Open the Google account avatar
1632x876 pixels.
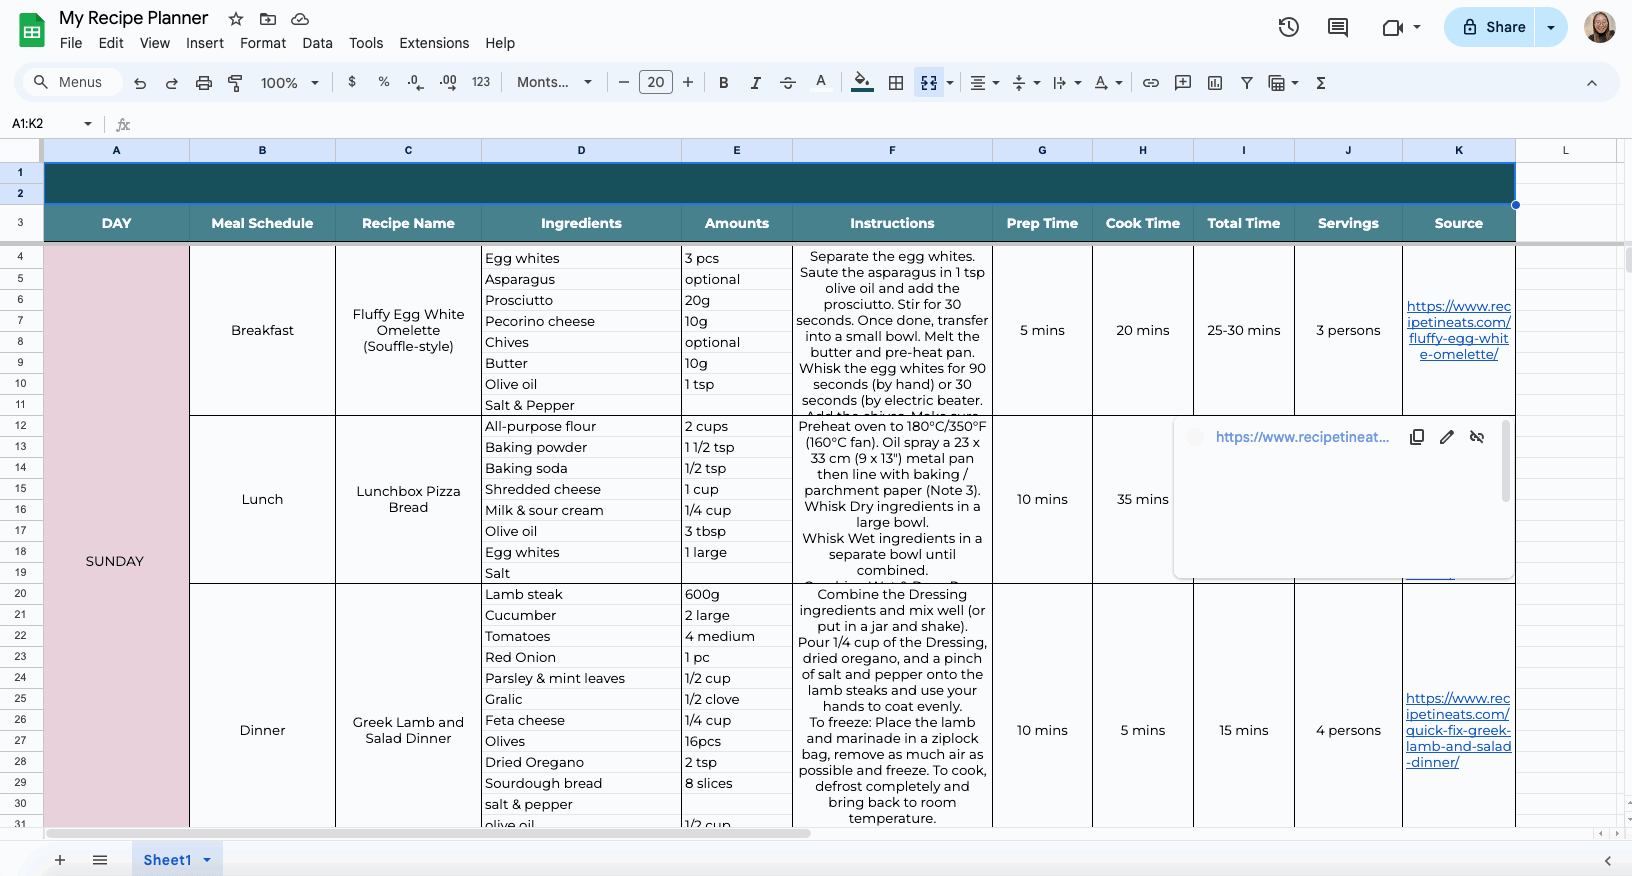pyautogui.click(x=1600, y=27)
